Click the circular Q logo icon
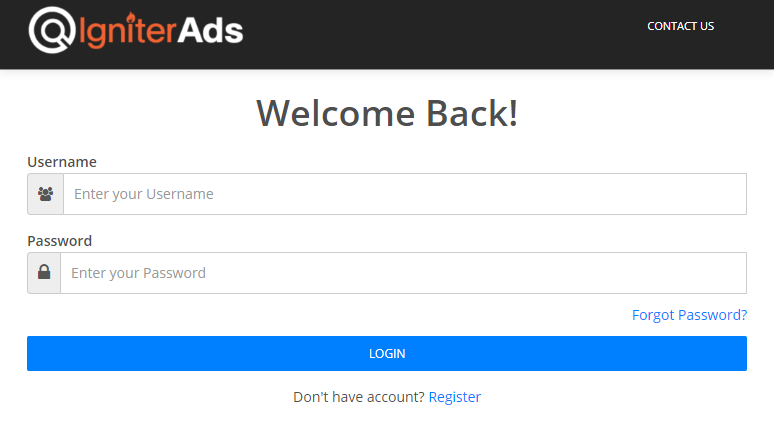Viewport: 774px width, 448px height. pos(51,30)
